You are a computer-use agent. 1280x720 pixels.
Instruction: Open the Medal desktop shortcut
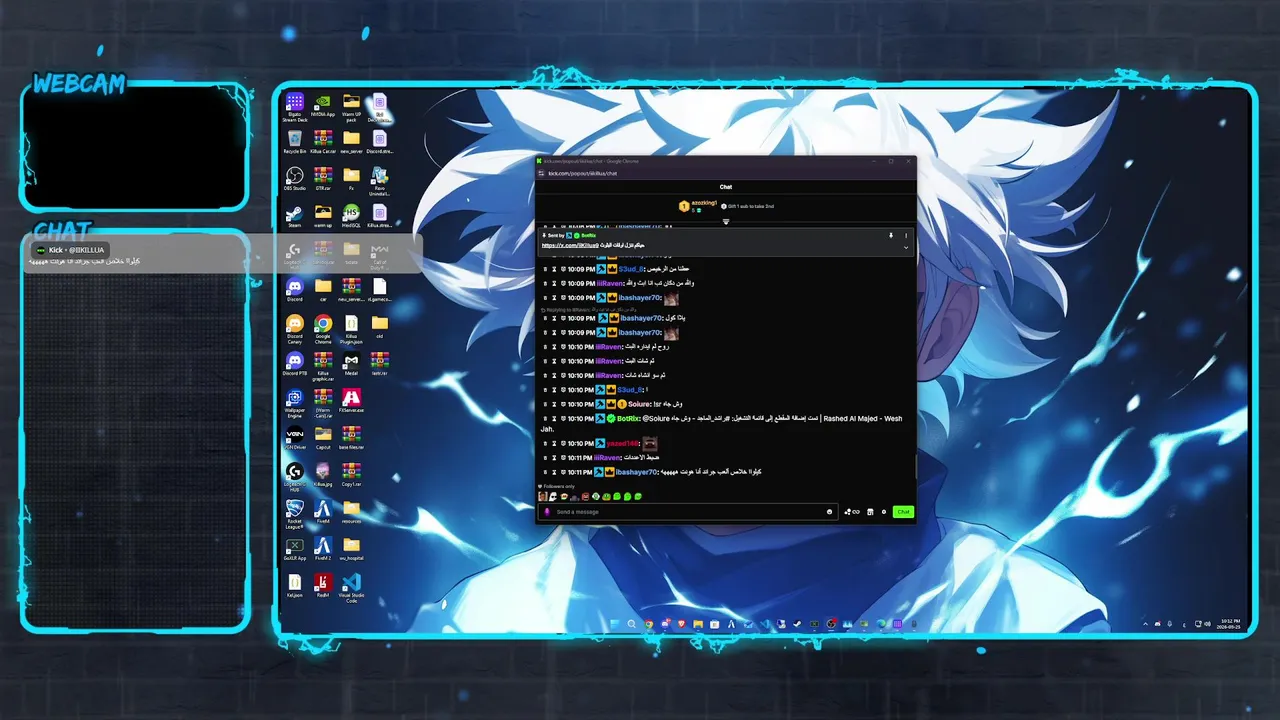pos(351,364)
